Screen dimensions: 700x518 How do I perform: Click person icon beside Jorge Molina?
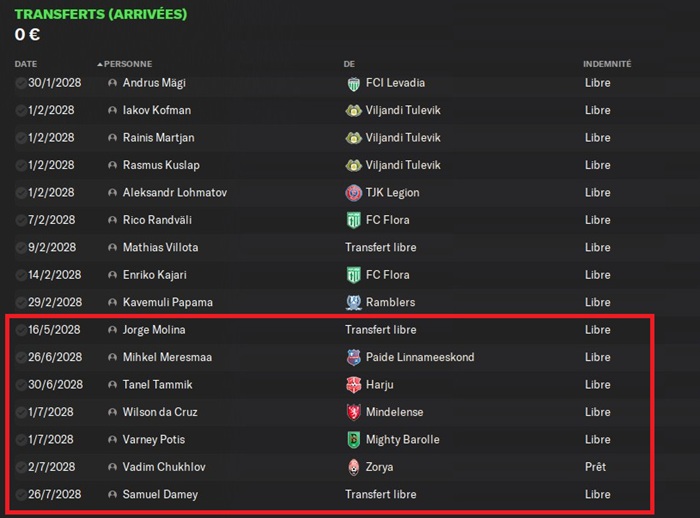(112, 330)
